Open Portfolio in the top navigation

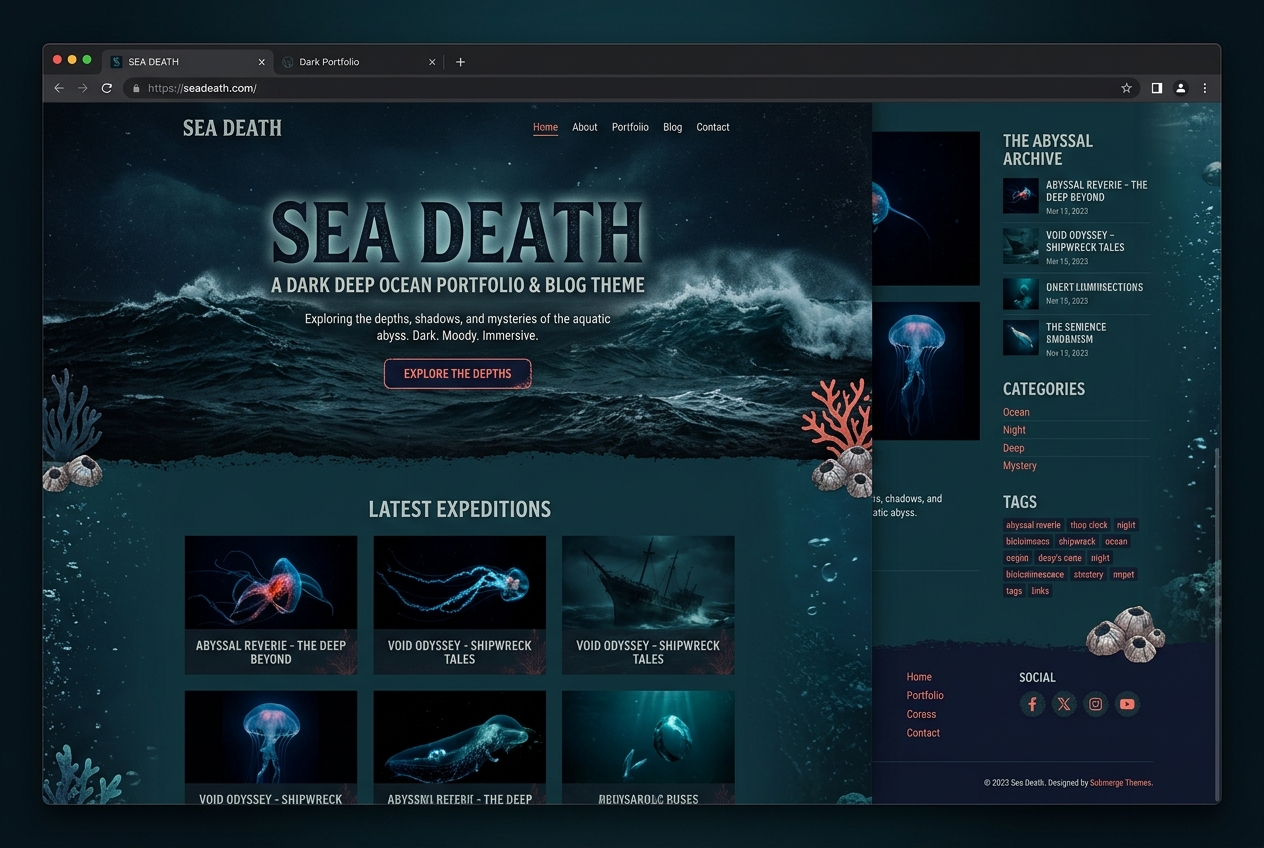click(x=630, y=127)
